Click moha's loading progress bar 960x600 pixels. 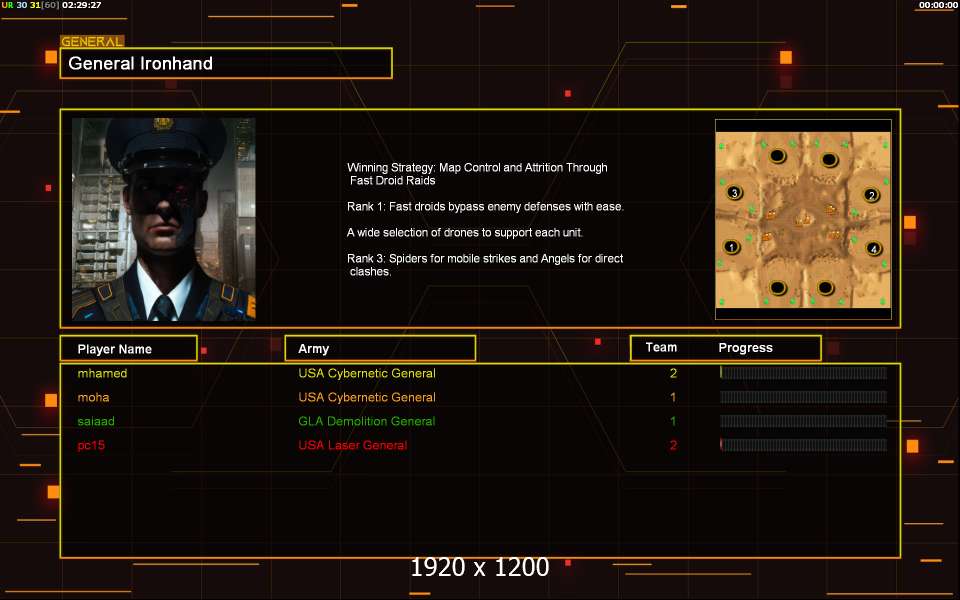803,397
